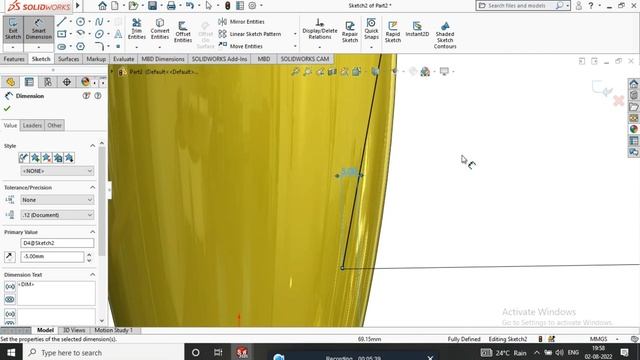Toggle Instant2D mode
Image resolution: width=640 pixels, height=360 pixels.
click(x=417, y=29)
